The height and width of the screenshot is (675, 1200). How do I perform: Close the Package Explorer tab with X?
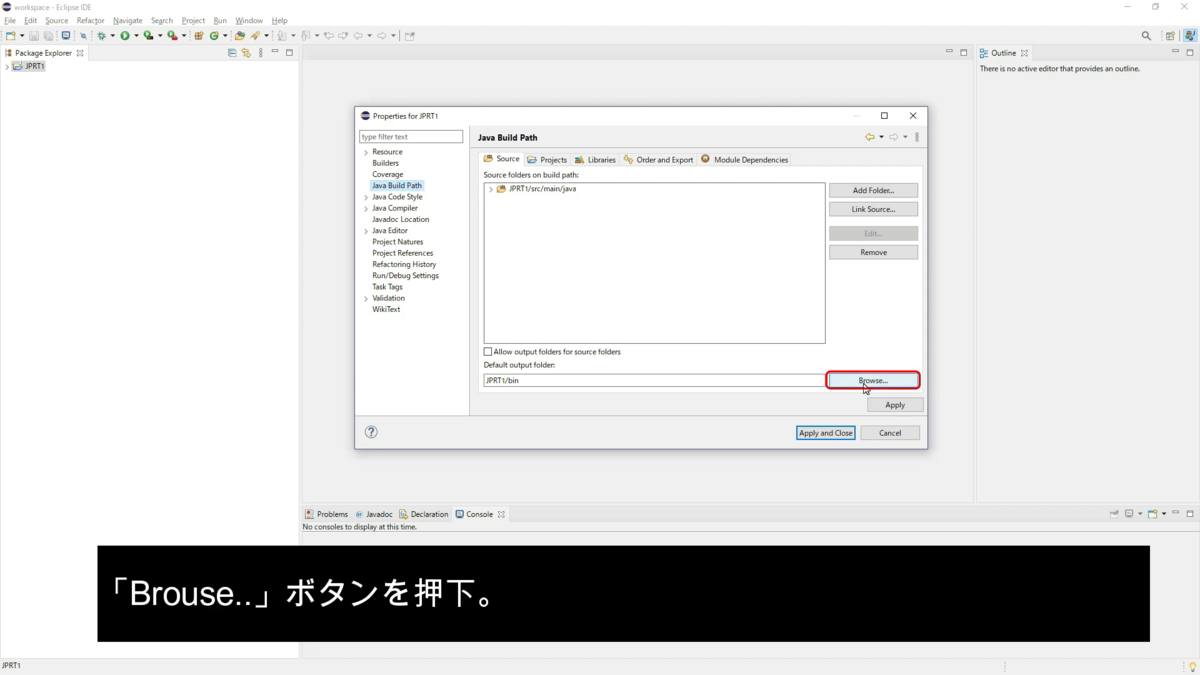pyautogui.click(x=80, y=53)
